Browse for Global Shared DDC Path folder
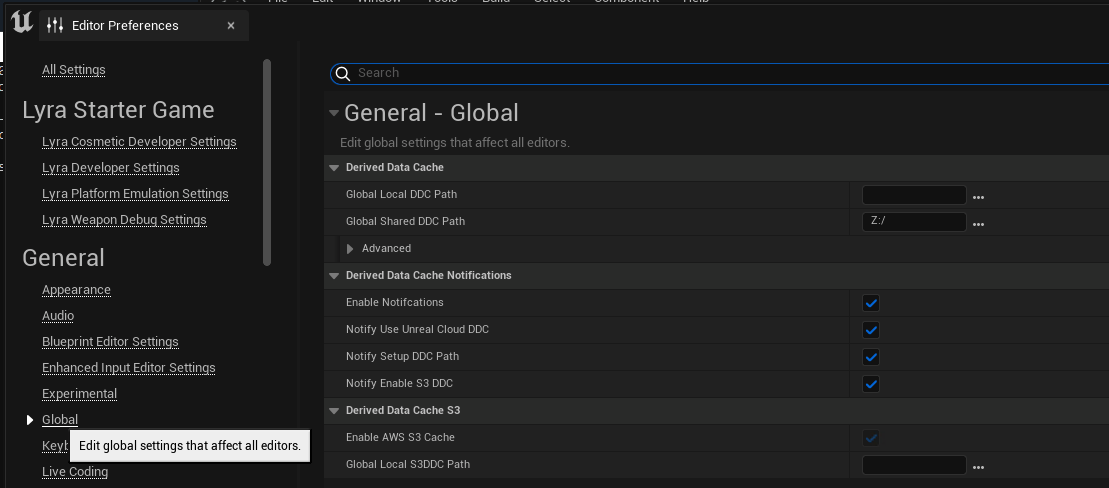The height and width of the screenshot is (488, 1109). (x=978, y=224)
